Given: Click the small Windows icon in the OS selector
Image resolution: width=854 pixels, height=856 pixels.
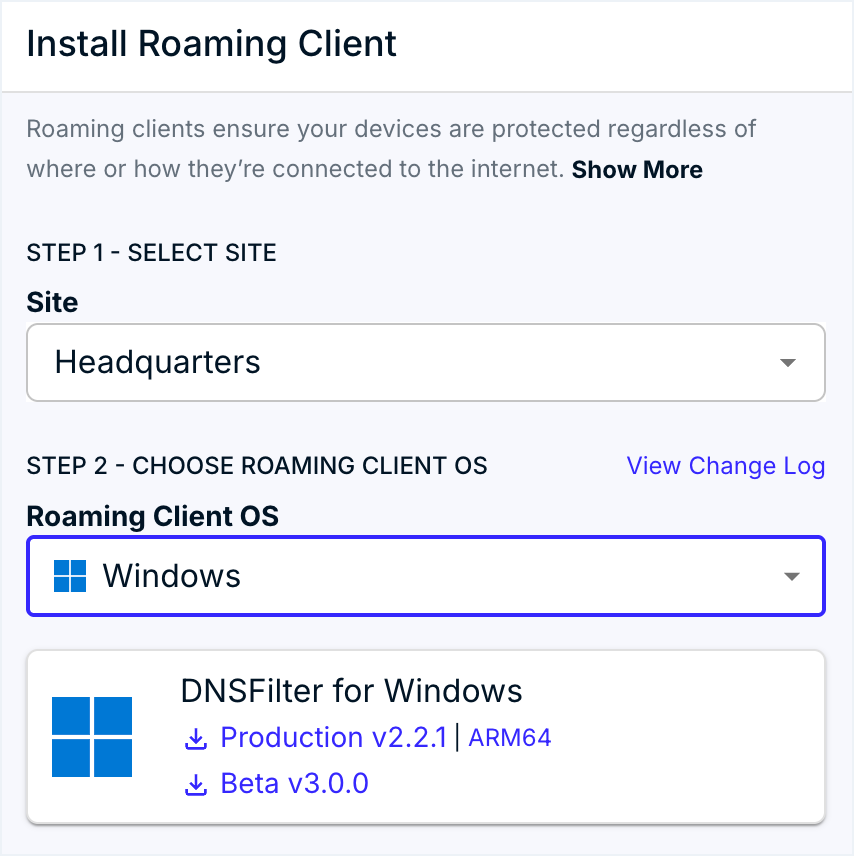Looking at the screenshot, I should point(70,576).
